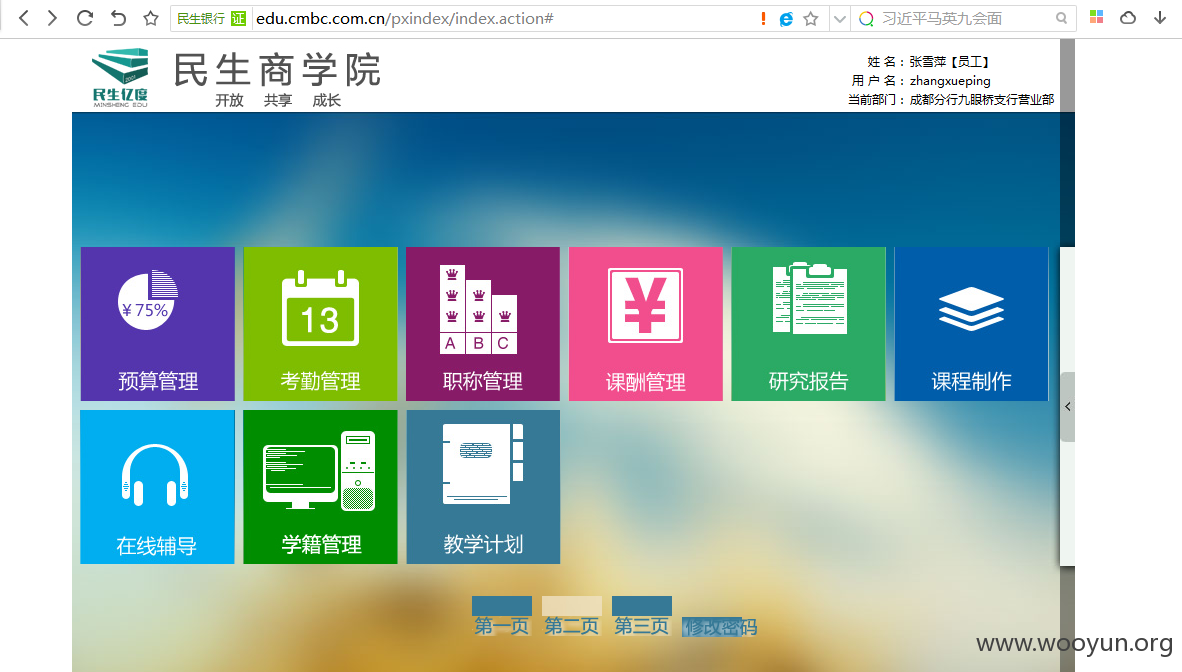
Task: Open the 教学计划 notebook tile
Action: pyautogui.click(x=483, y=487)
